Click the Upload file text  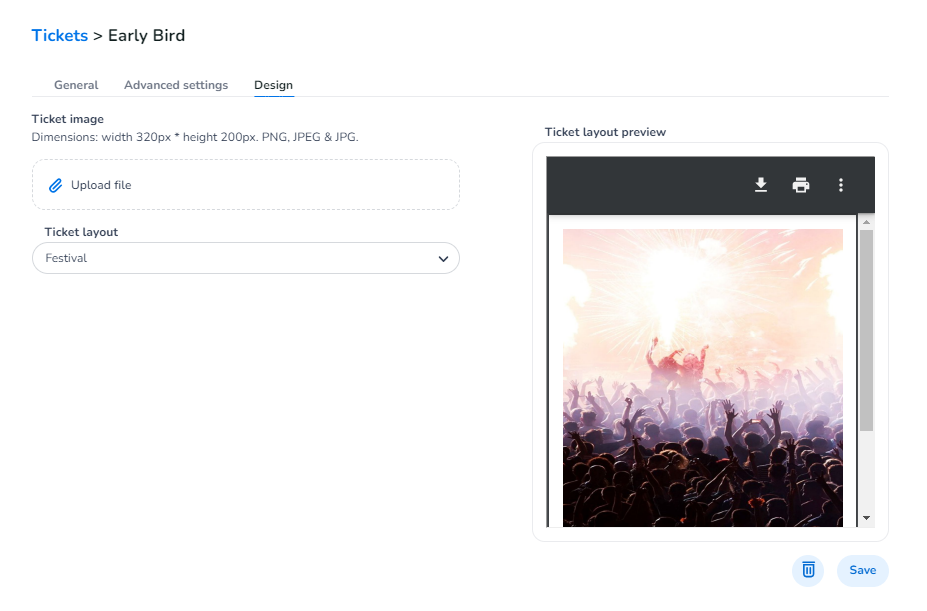101,185
